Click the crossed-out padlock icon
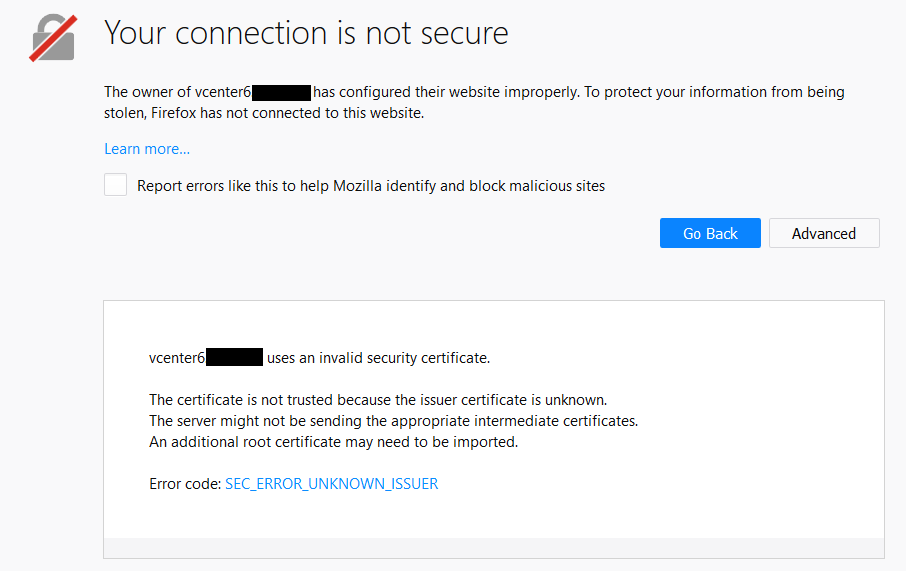This screenshot has width=906, height=571. [53, 38]
